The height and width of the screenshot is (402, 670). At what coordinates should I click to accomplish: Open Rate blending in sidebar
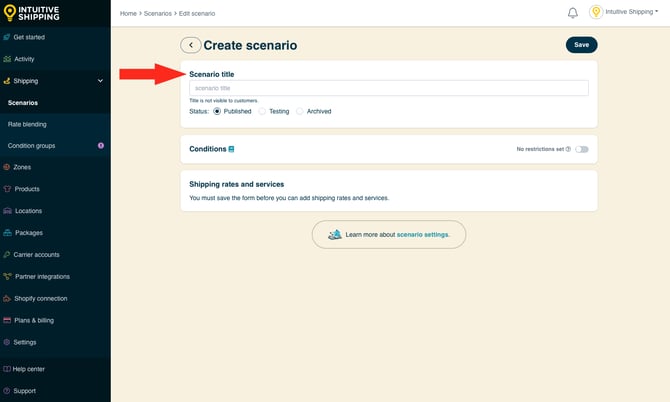tap(27, 124)
